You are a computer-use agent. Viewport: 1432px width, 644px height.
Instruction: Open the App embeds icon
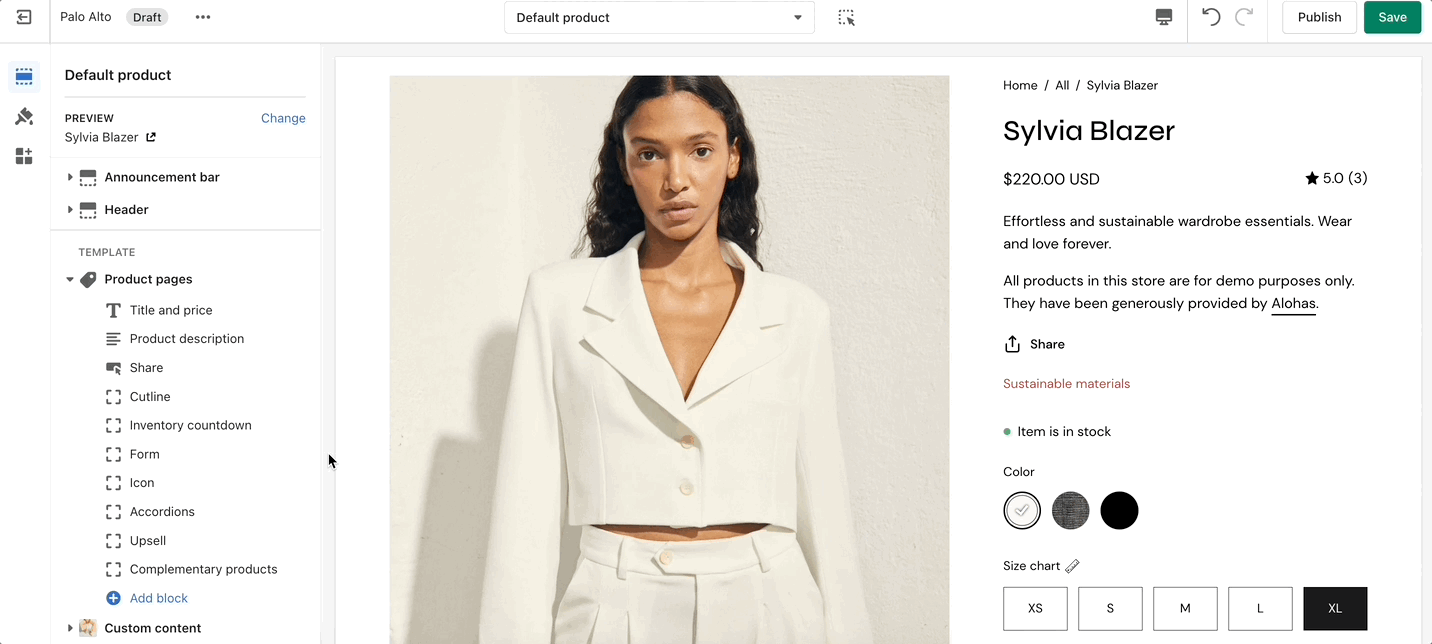pos(24,156)
